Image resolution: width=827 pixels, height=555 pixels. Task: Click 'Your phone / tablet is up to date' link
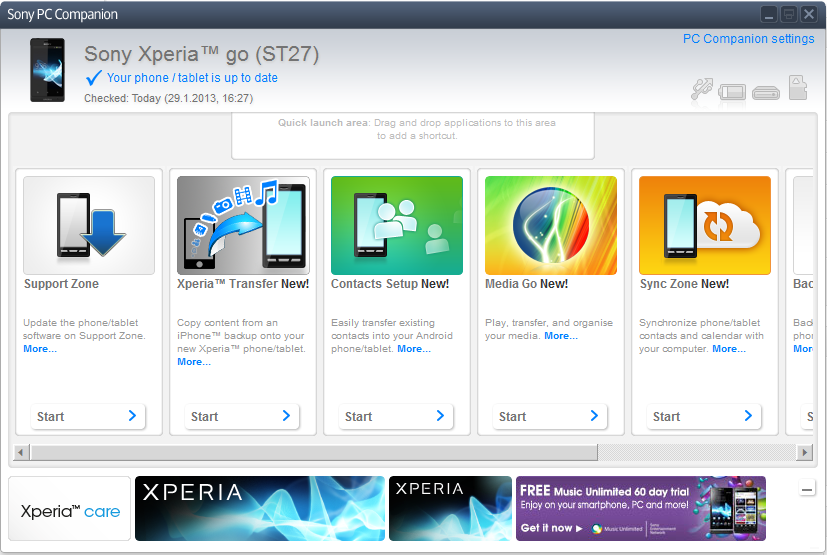click(192, 78)
